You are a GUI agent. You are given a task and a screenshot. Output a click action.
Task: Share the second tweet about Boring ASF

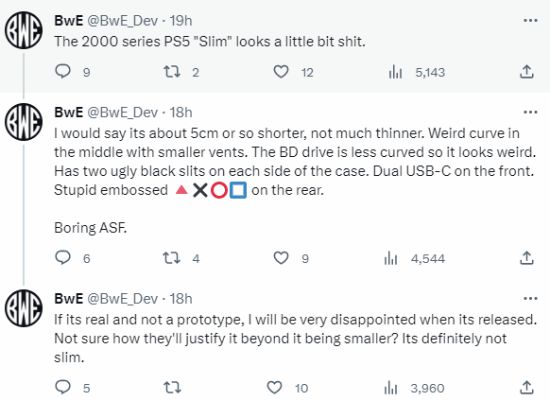click(526, 258)
